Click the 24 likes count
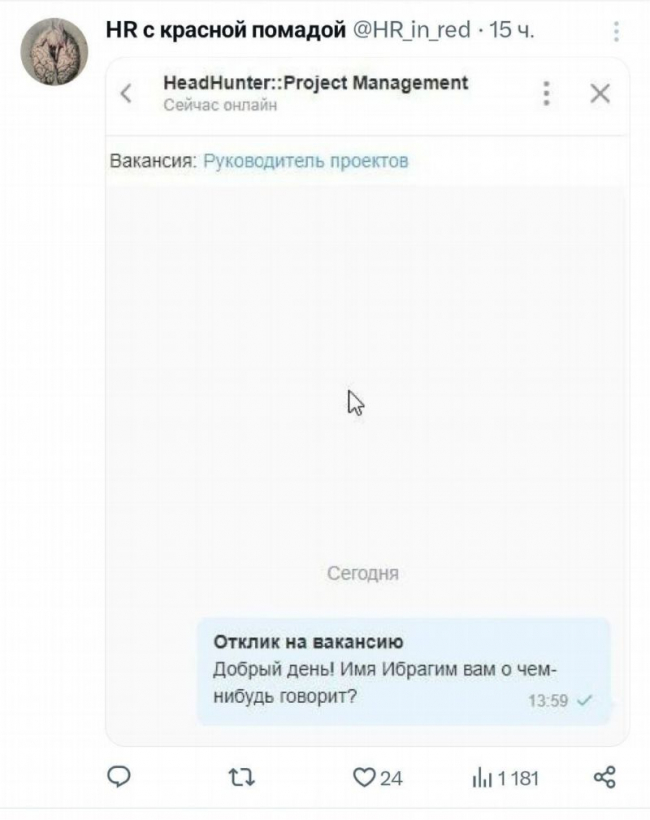The height and width of the screenshot is (820, 650). 391,778
